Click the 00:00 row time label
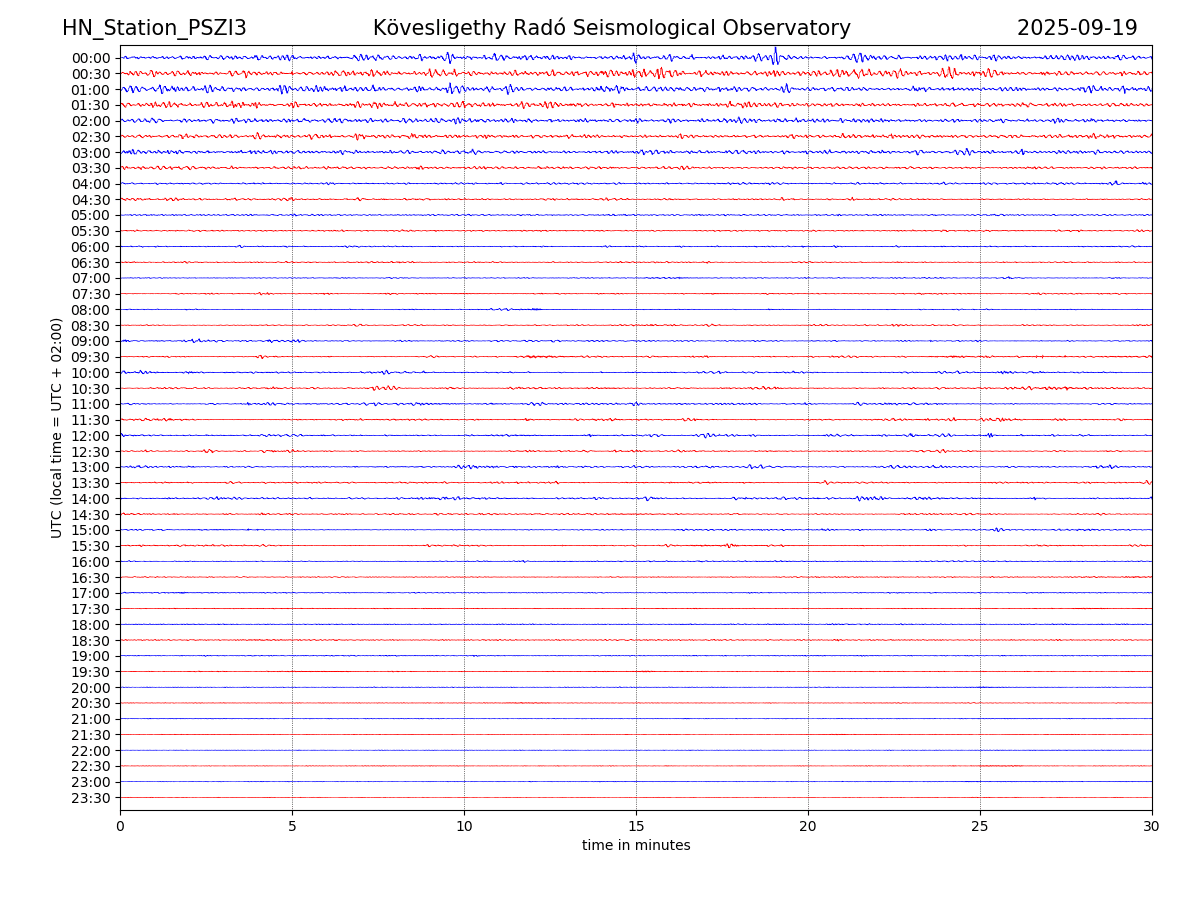The width and height of the screenshot is (1200, 900). pyautogui.click(x=91, y=58)
